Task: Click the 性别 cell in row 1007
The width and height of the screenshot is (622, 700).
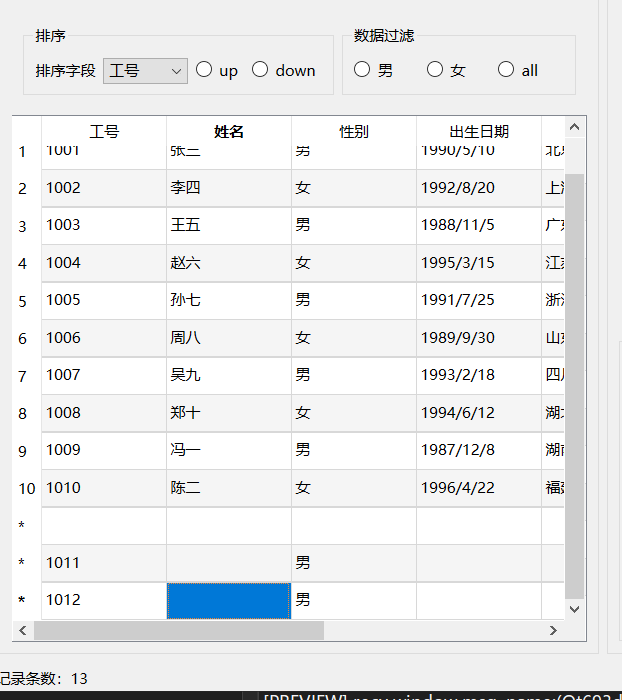Action: [354, 375]
